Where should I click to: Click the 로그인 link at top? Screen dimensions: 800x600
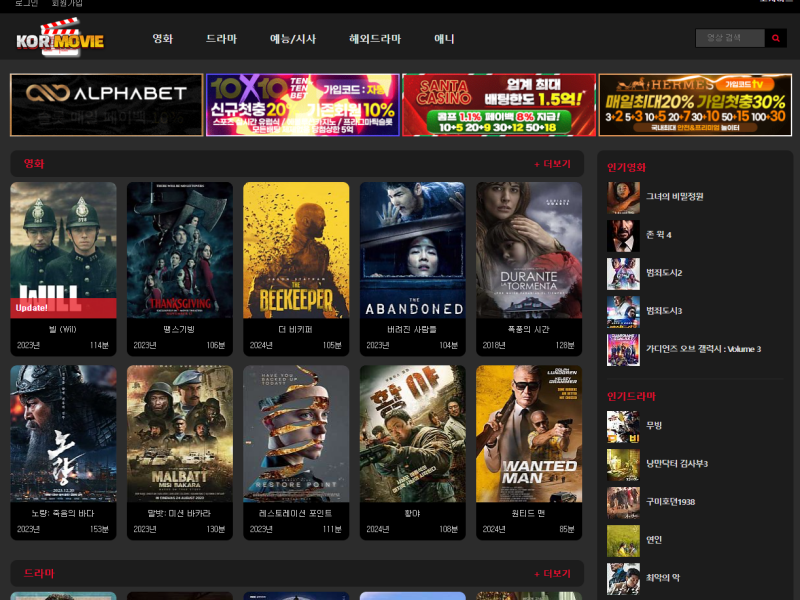coord(26,4)
